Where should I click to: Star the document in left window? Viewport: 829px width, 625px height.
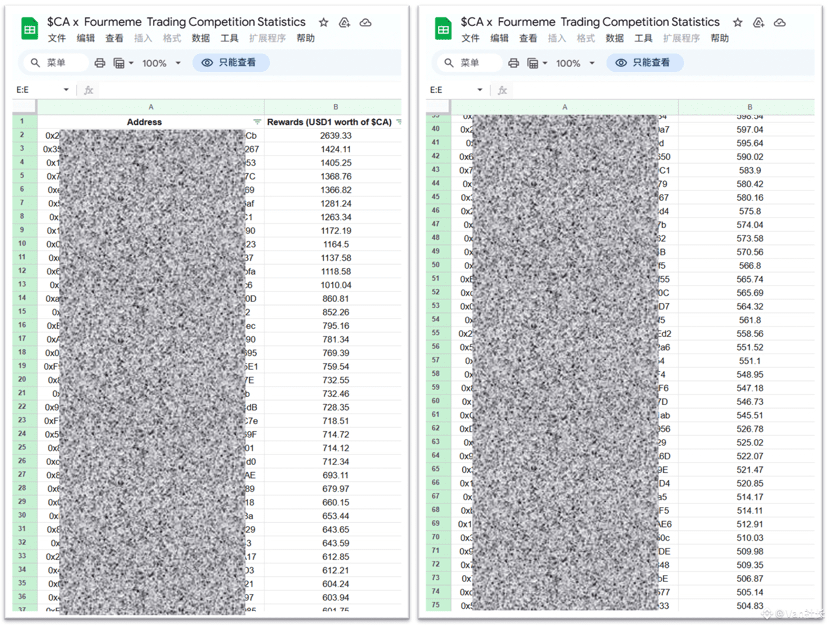pos(324,22)
